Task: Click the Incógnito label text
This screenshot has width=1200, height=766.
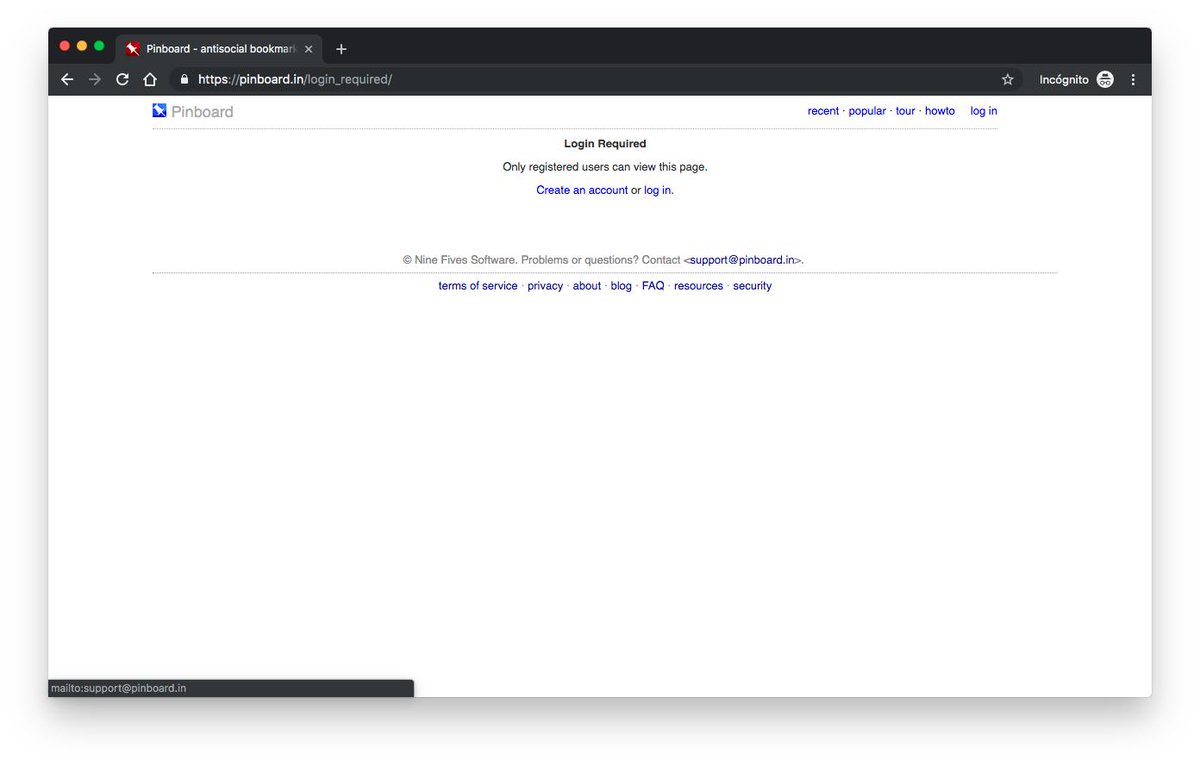Action: click(x=1064, y=80)
